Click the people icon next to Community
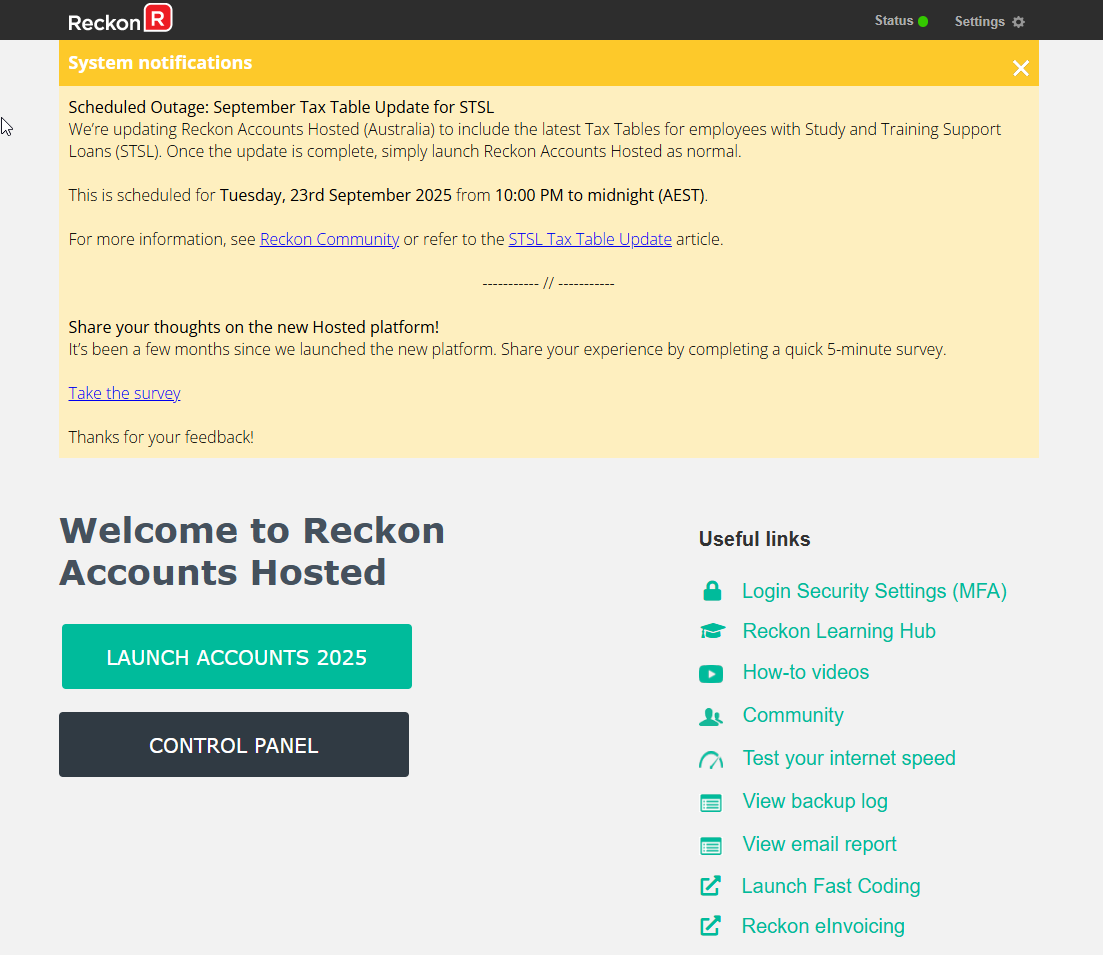 click(711, 717)
